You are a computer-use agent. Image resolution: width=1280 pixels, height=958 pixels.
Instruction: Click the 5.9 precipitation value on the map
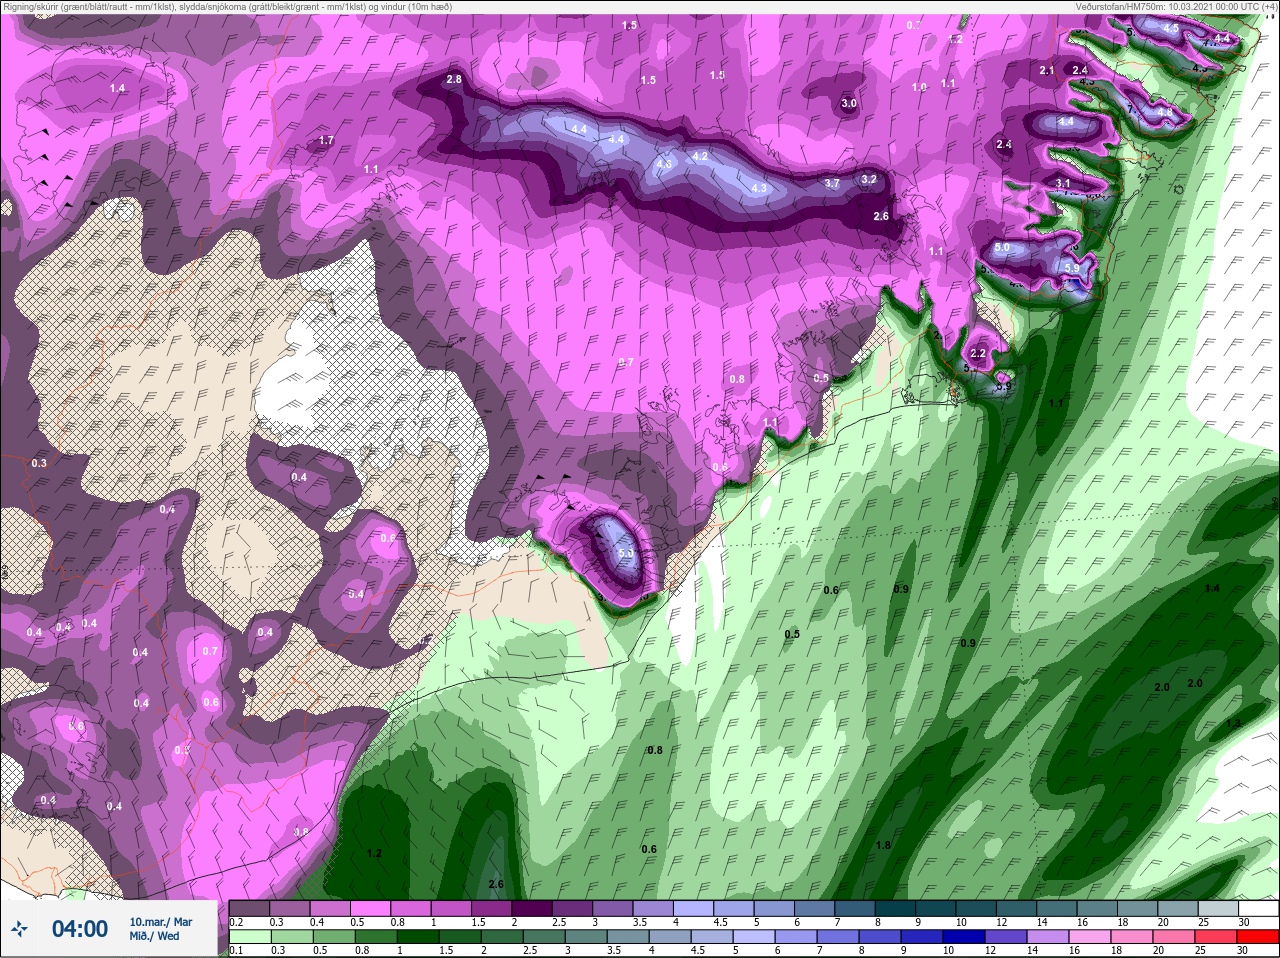[x=1072, y=268]
